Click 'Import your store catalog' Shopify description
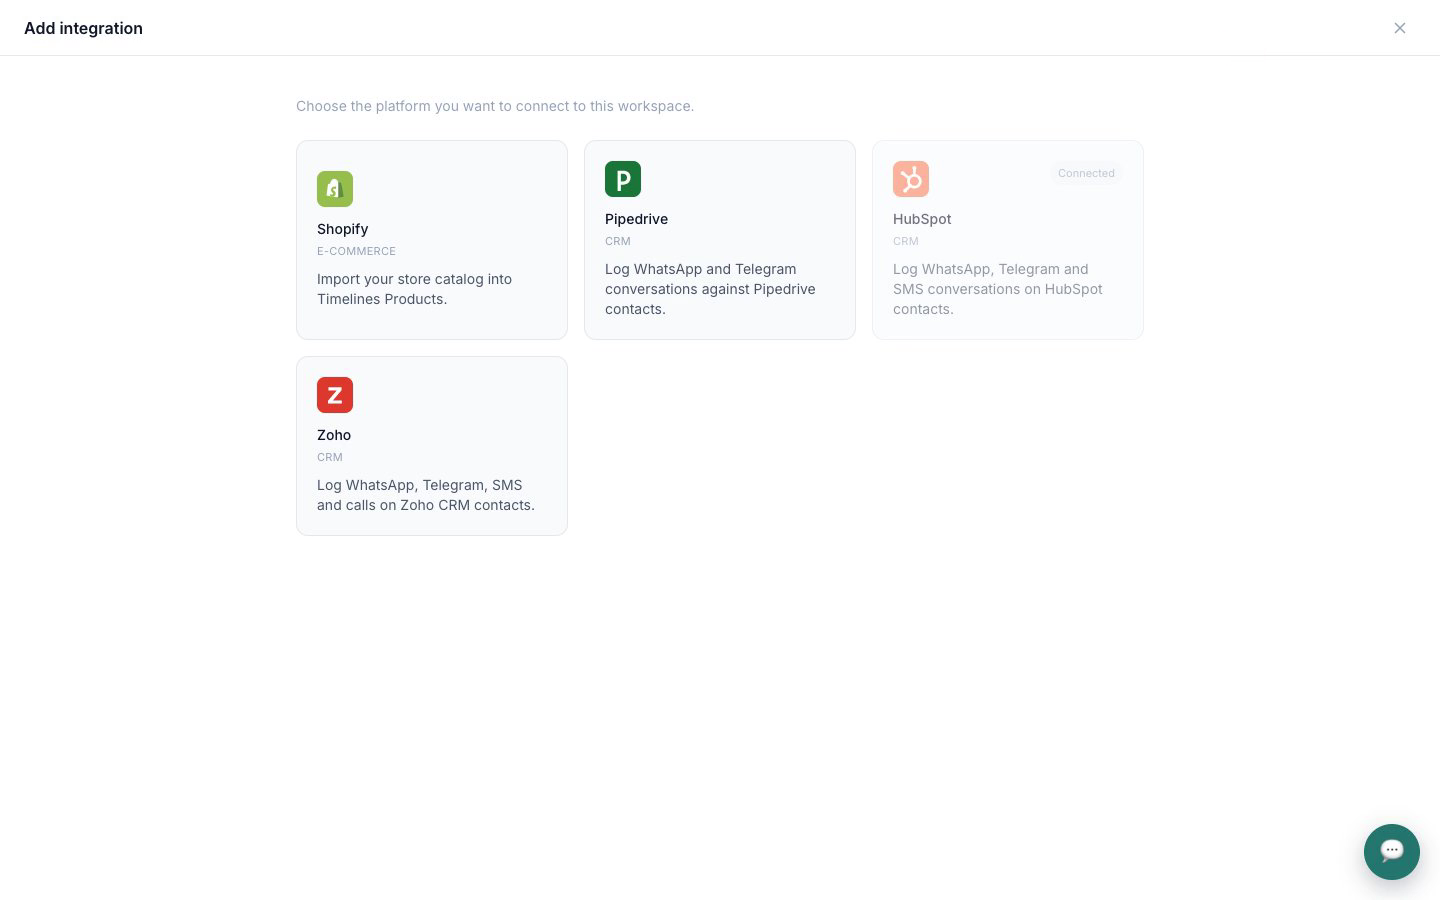Viewport: 1440px width, 900px height. click(414, 289)
